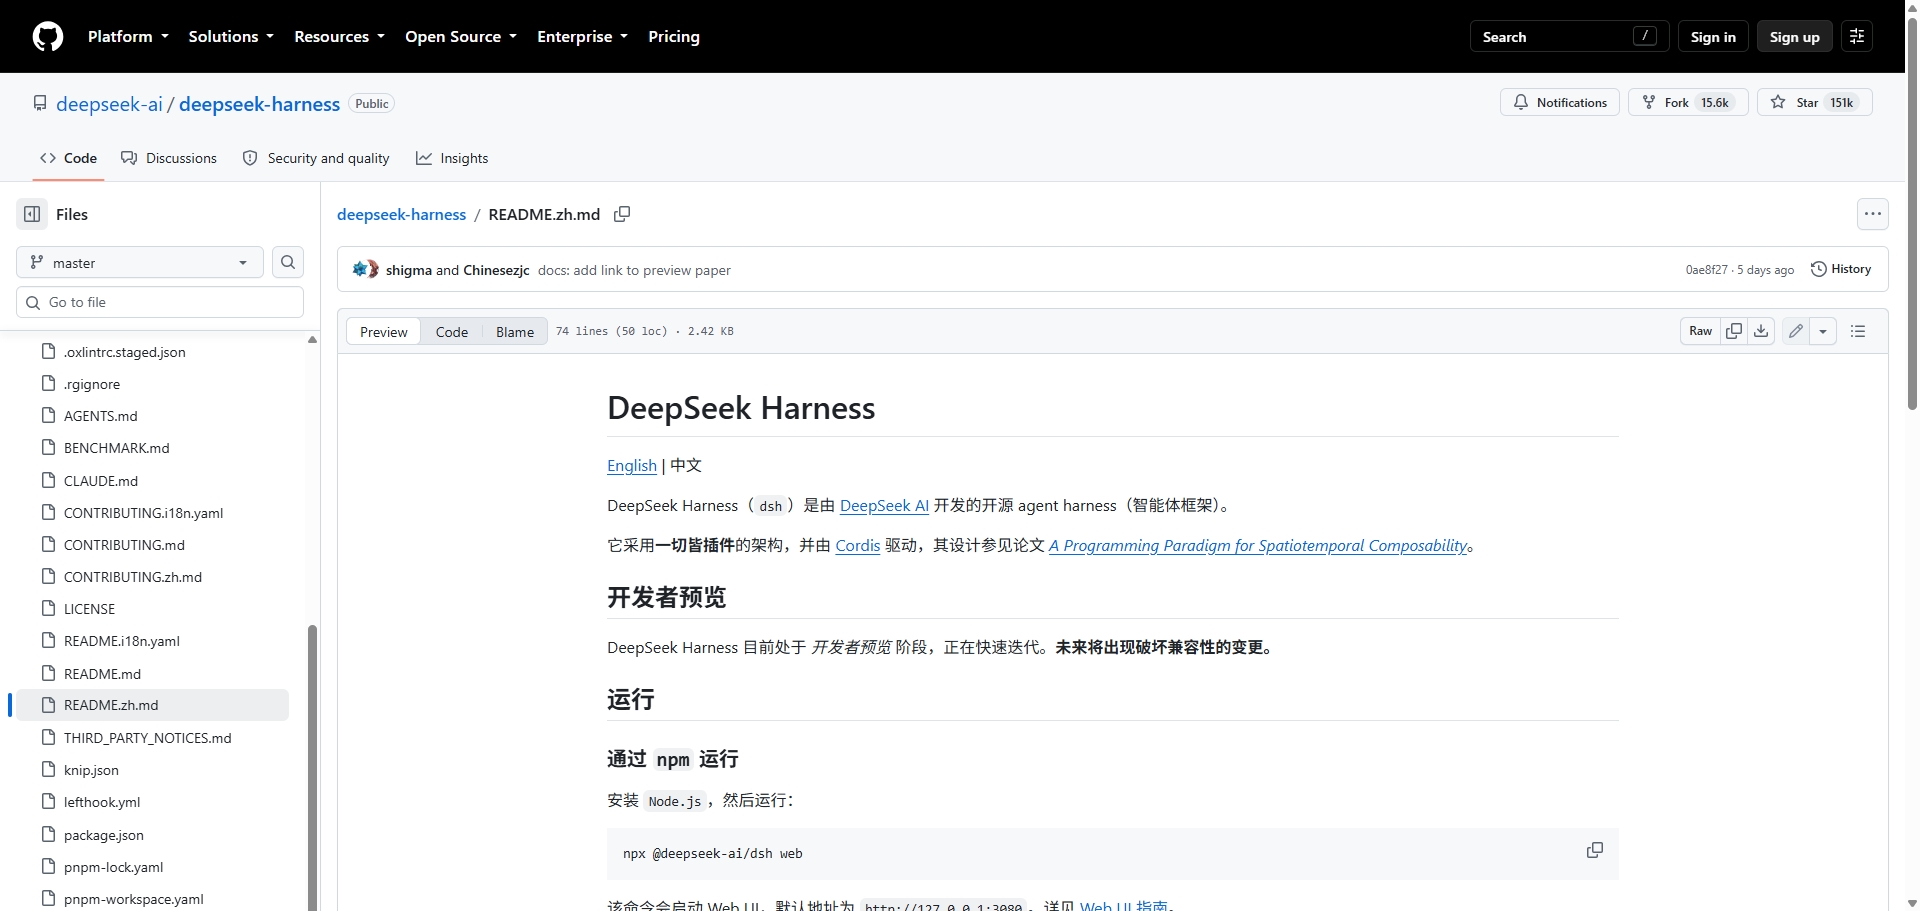Open the Discussions tab
The width and height of the screenshot is (1920, 911).
click(169, 158)
